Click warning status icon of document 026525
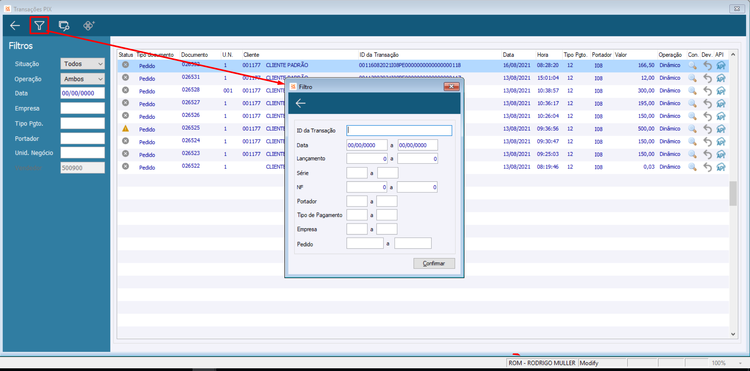The image size is (750, 371). [x=125, y=128]
